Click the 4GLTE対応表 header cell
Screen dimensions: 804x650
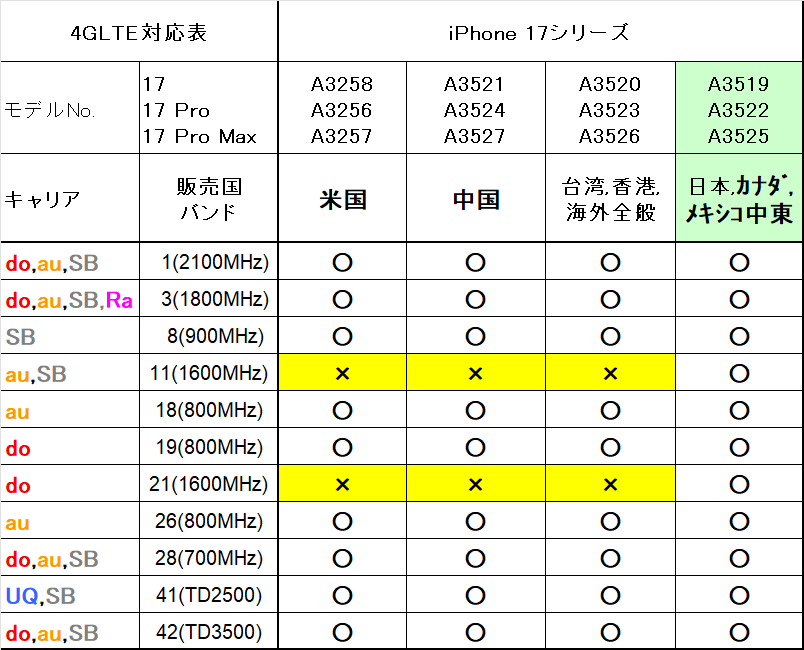pos(139,32)
